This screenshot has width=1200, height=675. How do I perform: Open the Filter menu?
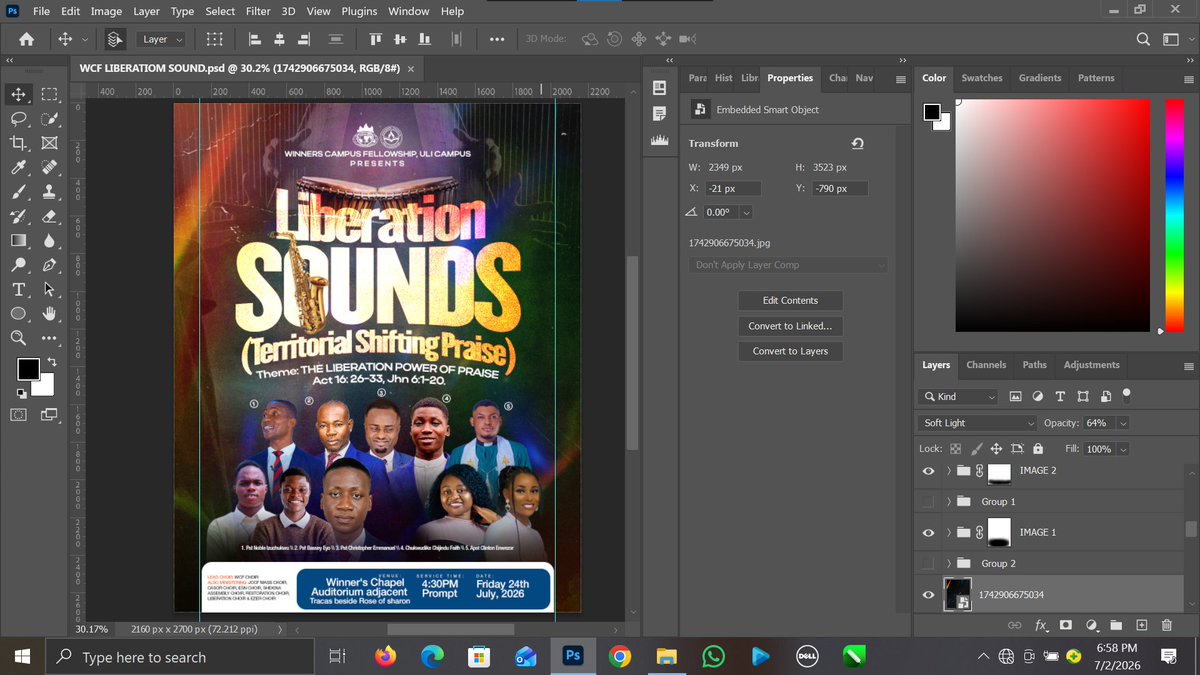pos(258,11)
